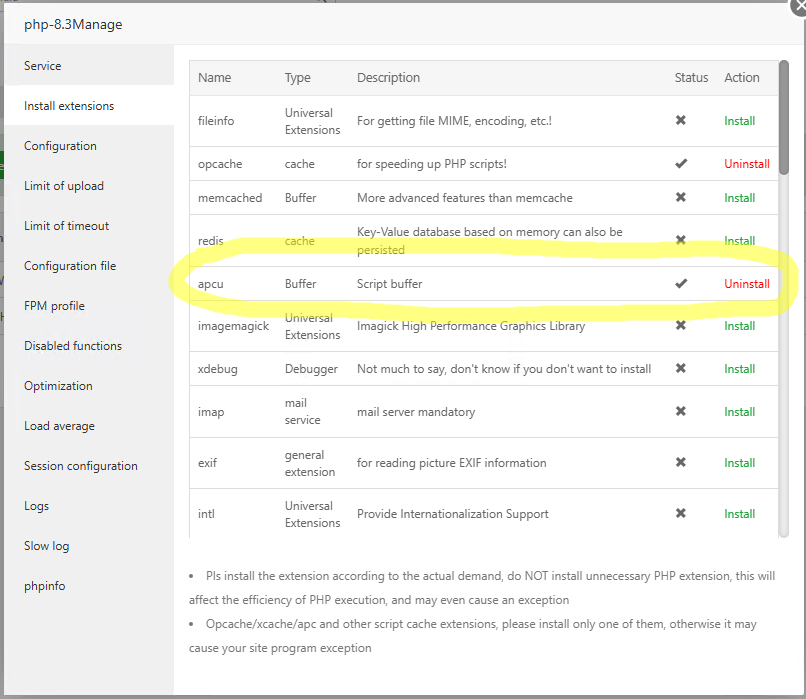
Task: Click the apcu installed checkmark icon
Action: (x=681, y=284)
